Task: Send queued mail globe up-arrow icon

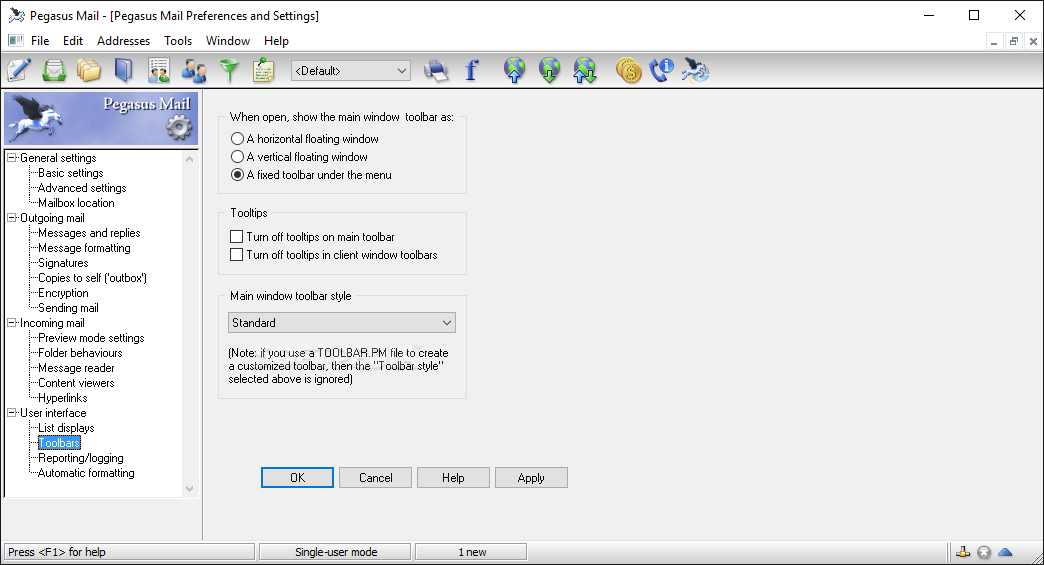Action: [515, 70]
